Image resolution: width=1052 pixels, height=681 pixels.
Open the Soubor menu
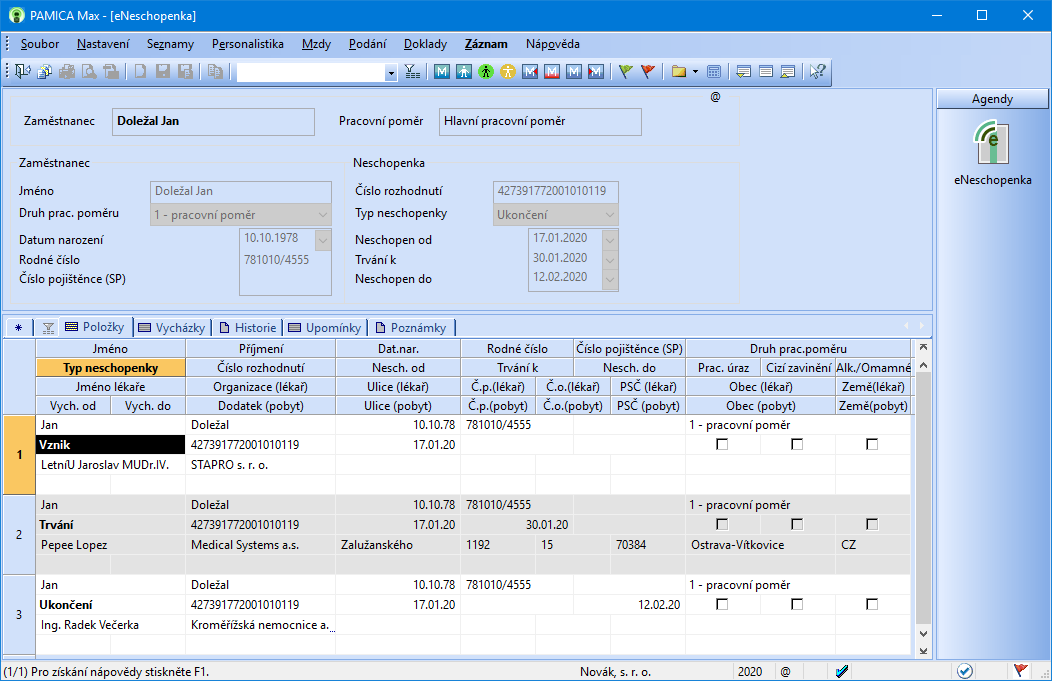click(40, 44)
